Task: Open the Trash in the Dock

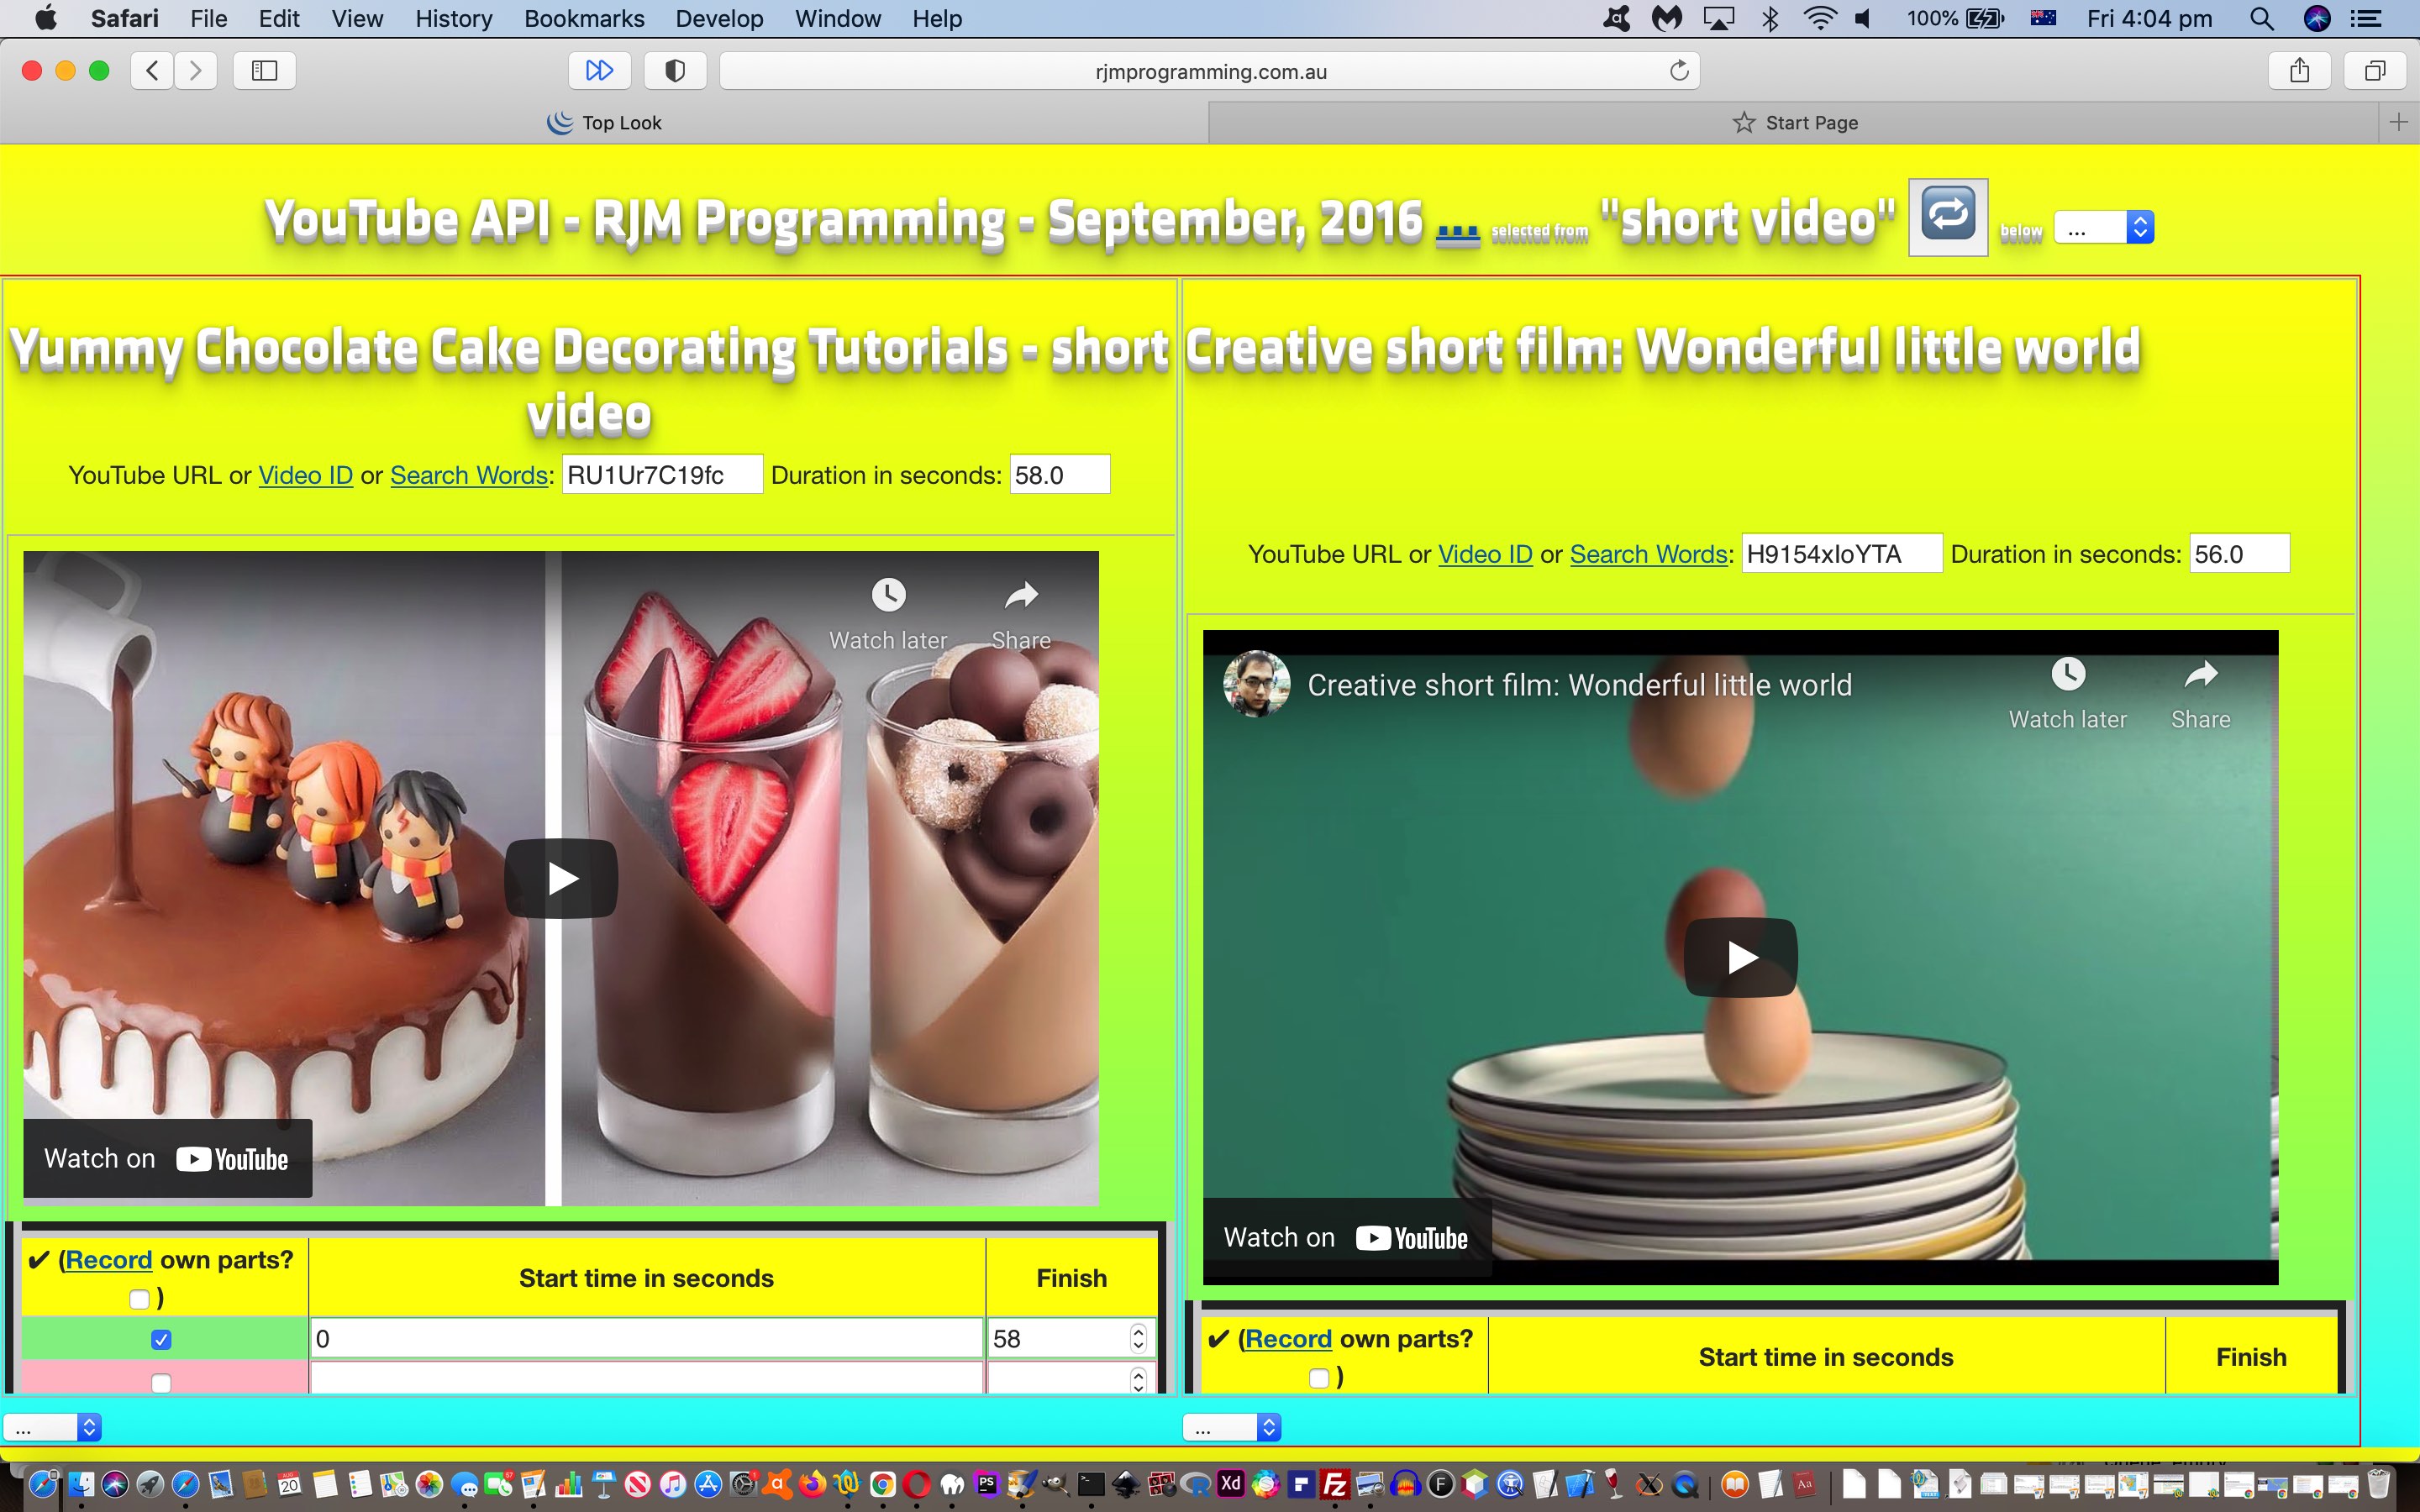Action: pos(2379,1484)
